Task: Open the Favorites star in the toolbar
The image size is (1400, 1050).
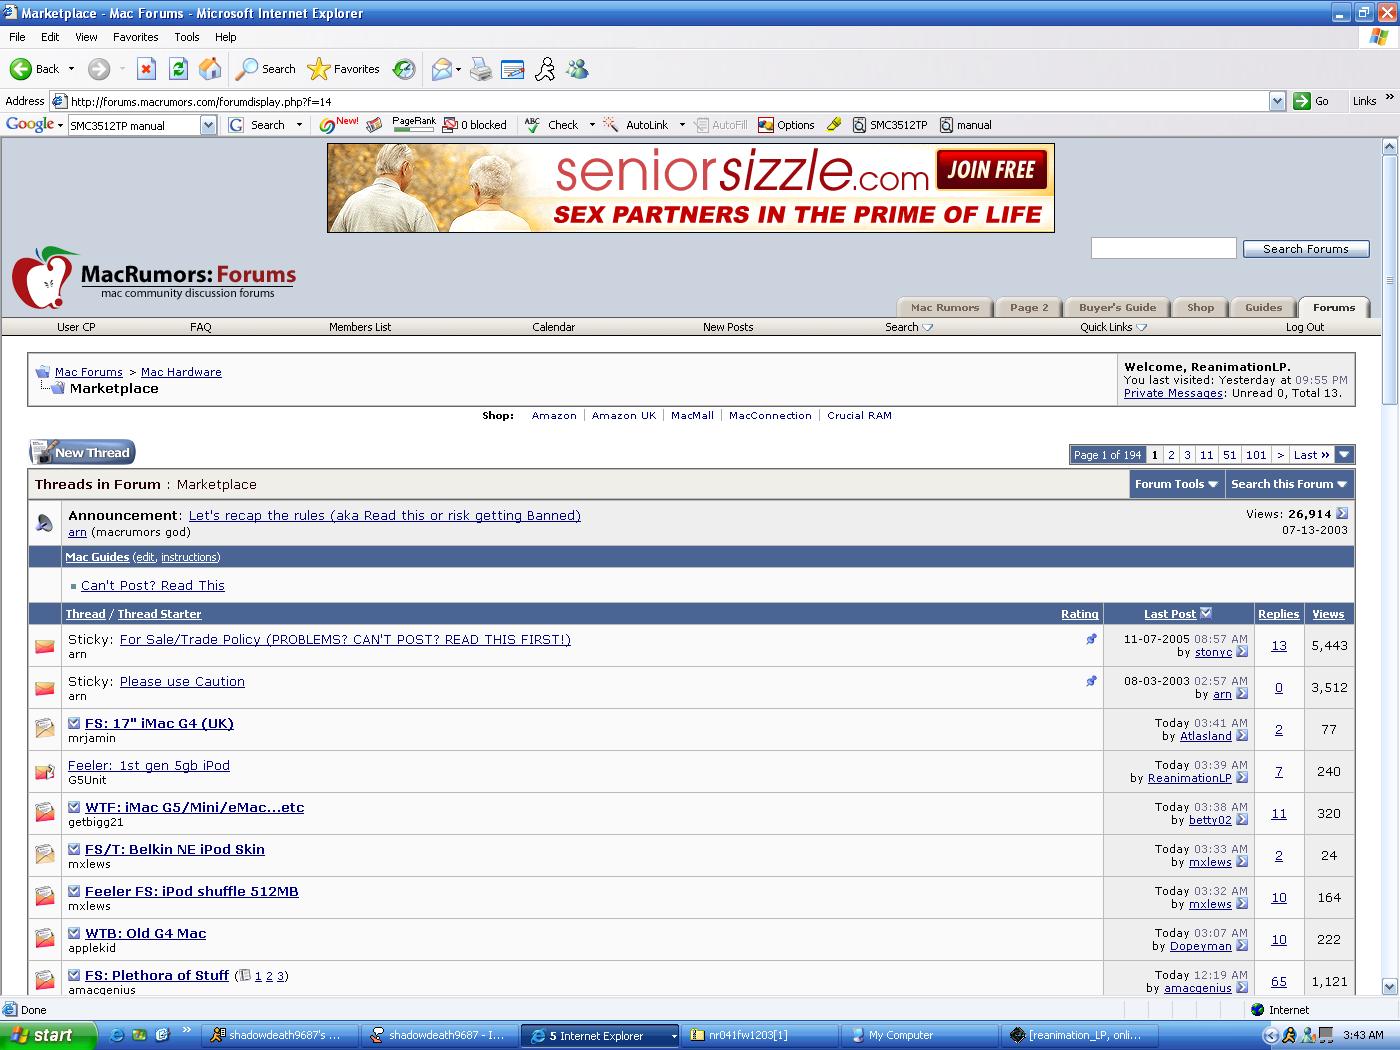Action: pos(344,69)
